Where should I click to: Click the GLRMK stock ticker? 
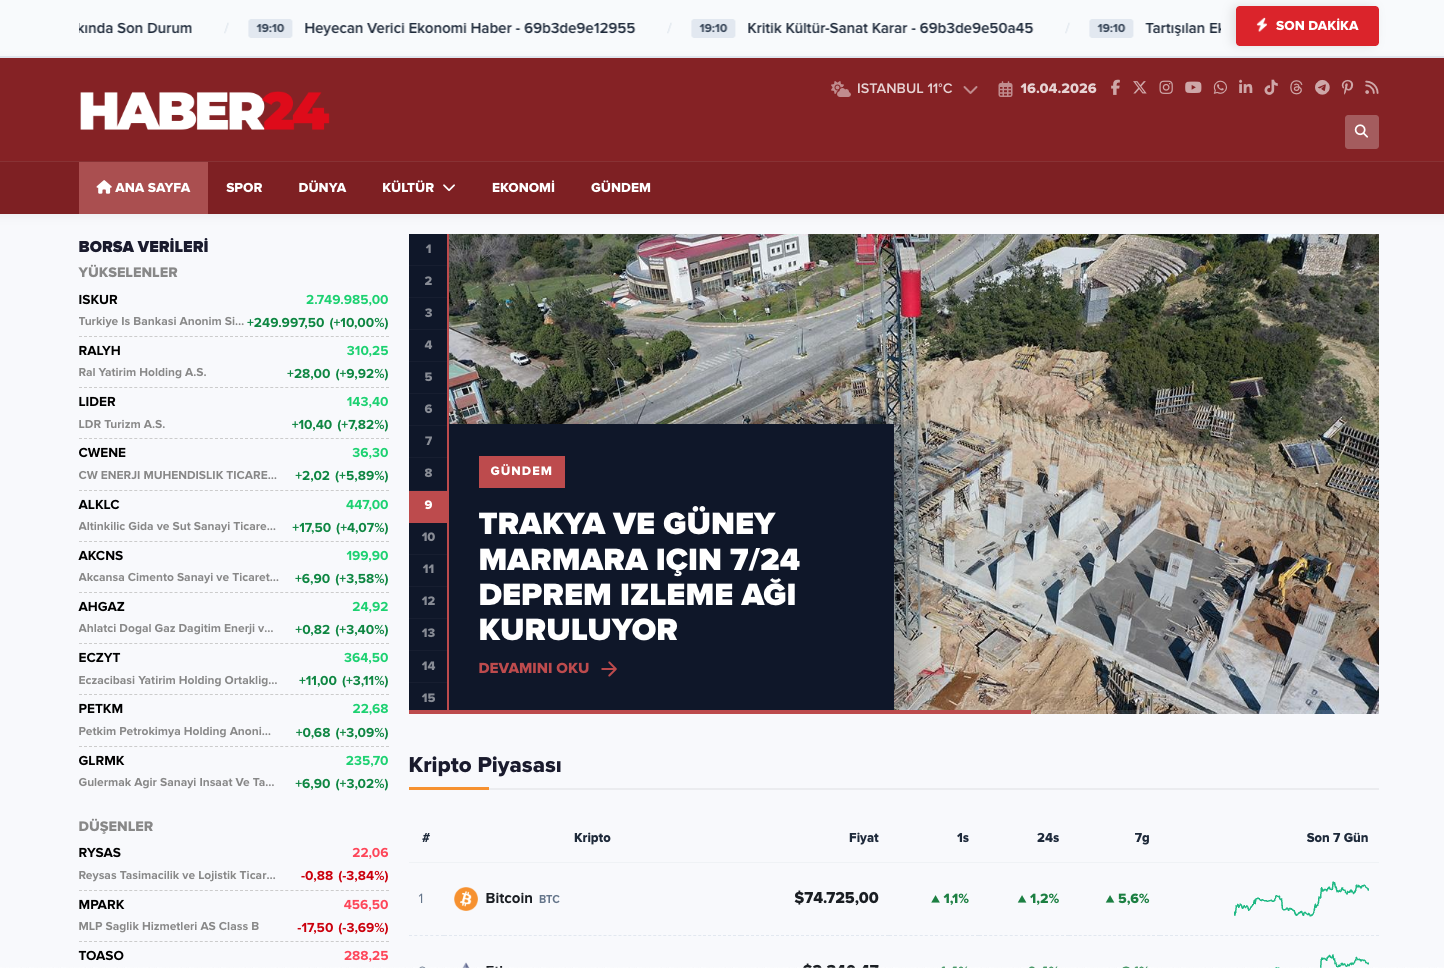tap(102, 761)
